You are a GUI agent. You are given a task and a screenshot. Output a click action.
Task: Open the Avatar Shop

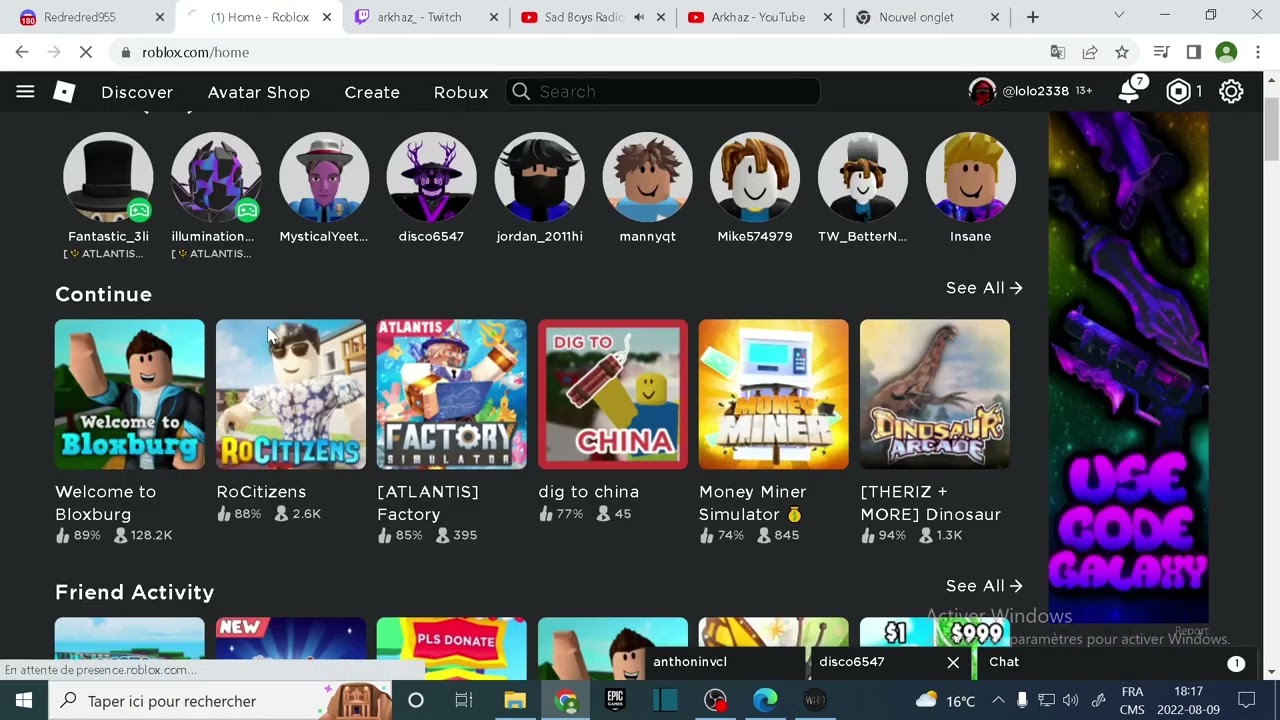click(x=259, y=92)
